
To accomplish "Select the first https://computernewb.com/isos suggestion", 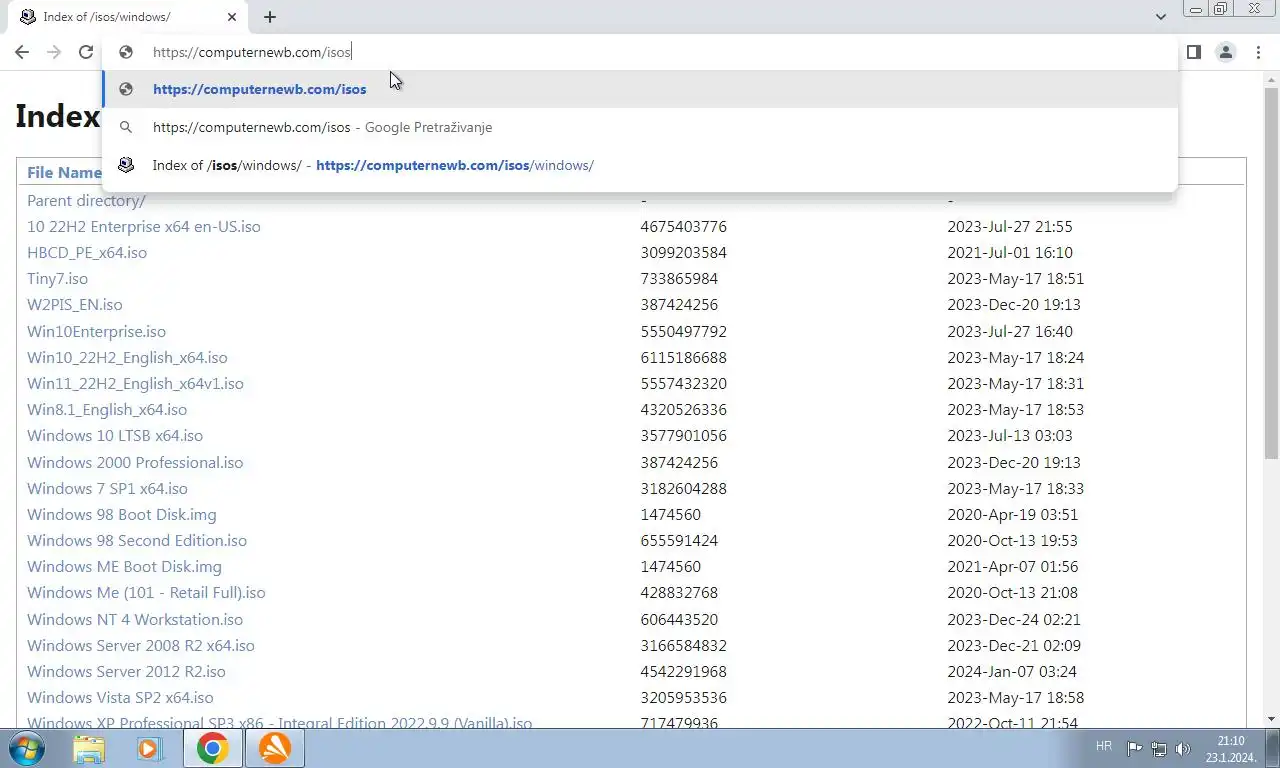I will point(640,89).
